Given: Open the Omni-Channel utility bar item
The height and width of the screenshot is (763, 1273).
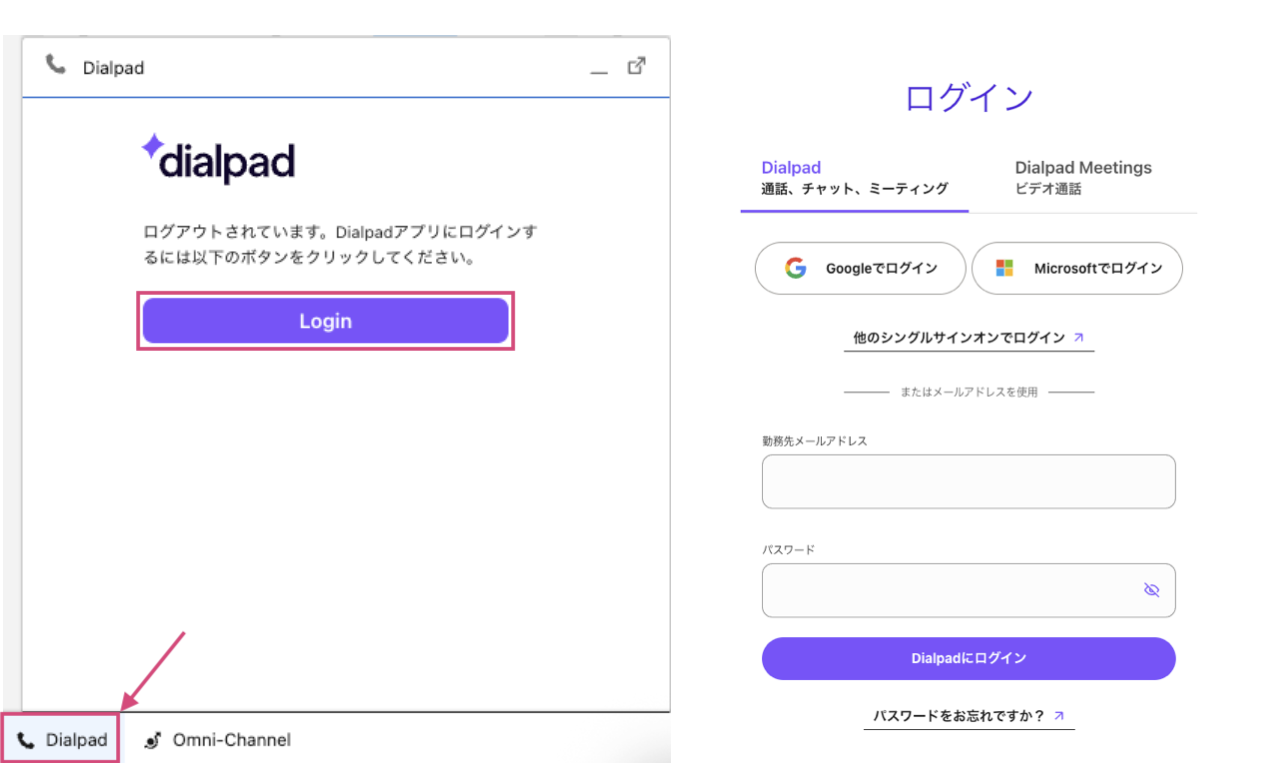Looking at the screenshot, I should (217, 740).
